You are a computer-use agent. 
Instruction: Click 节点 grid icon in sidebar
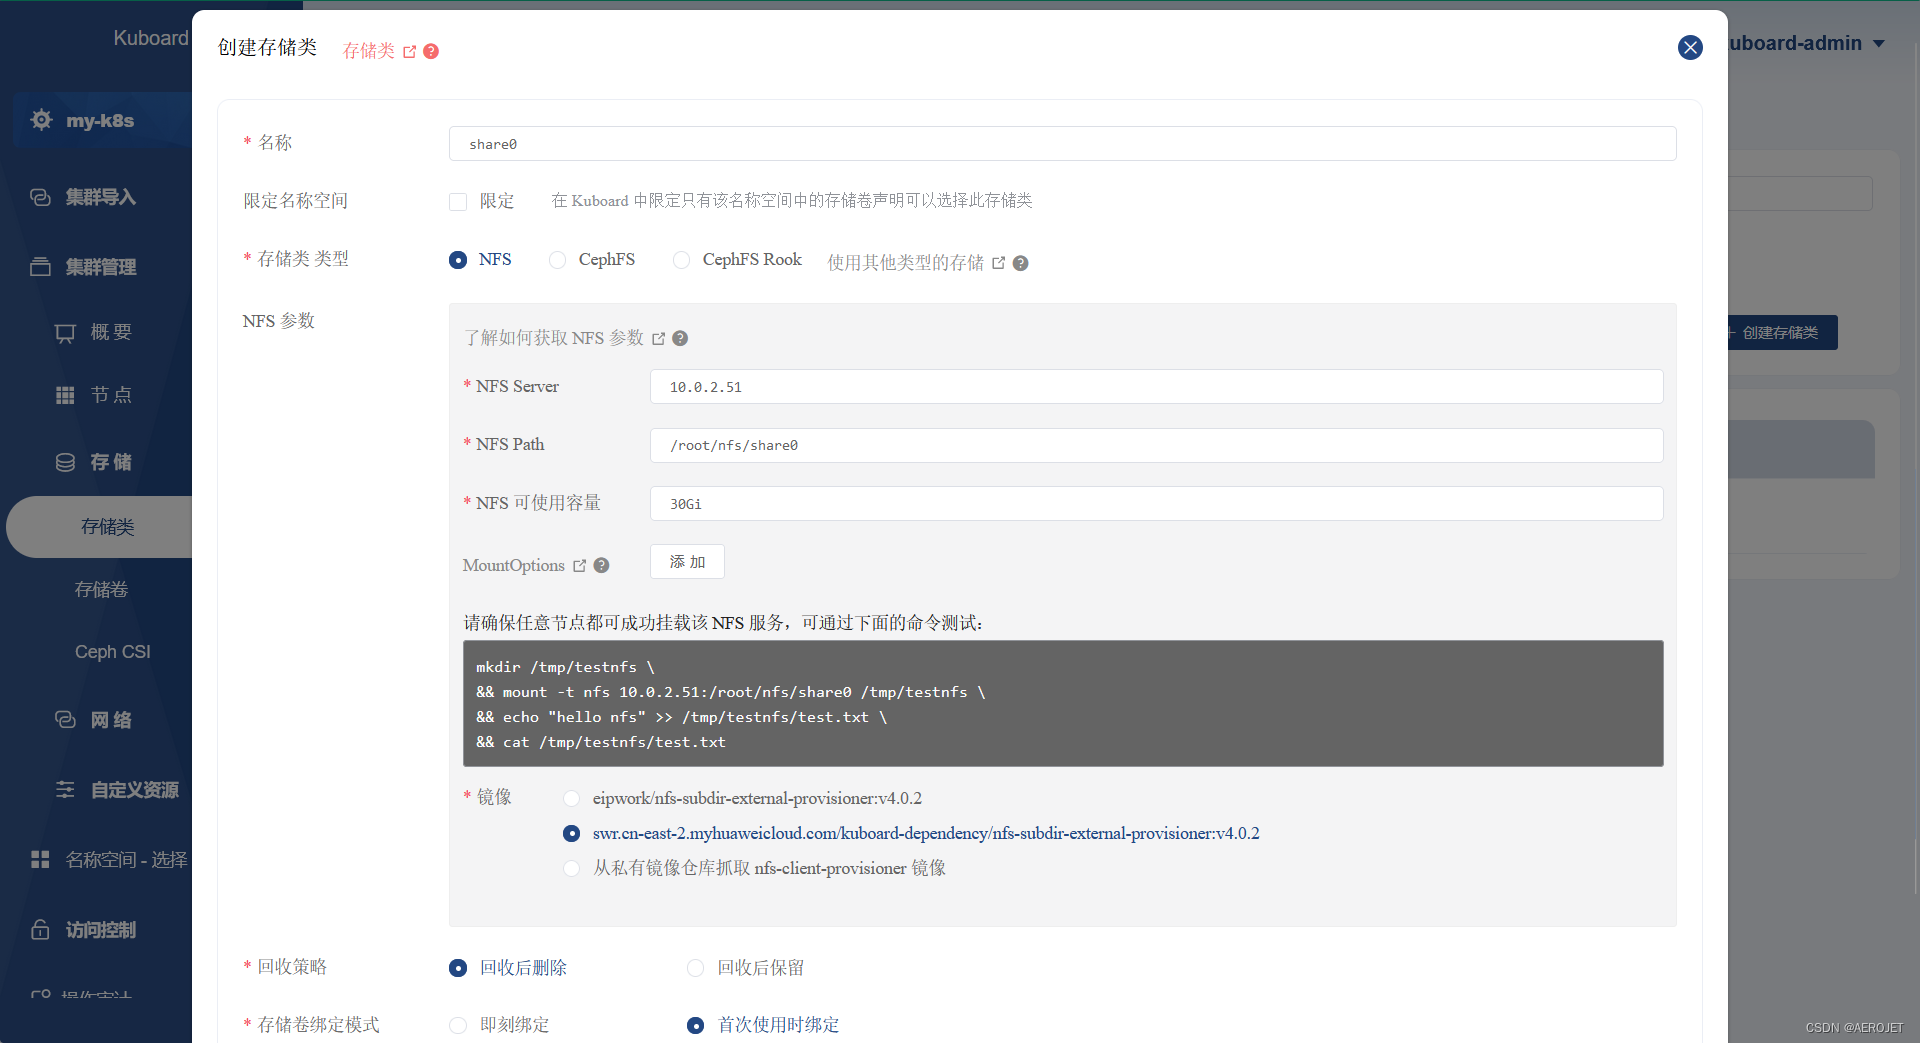[x=65, y=395]
